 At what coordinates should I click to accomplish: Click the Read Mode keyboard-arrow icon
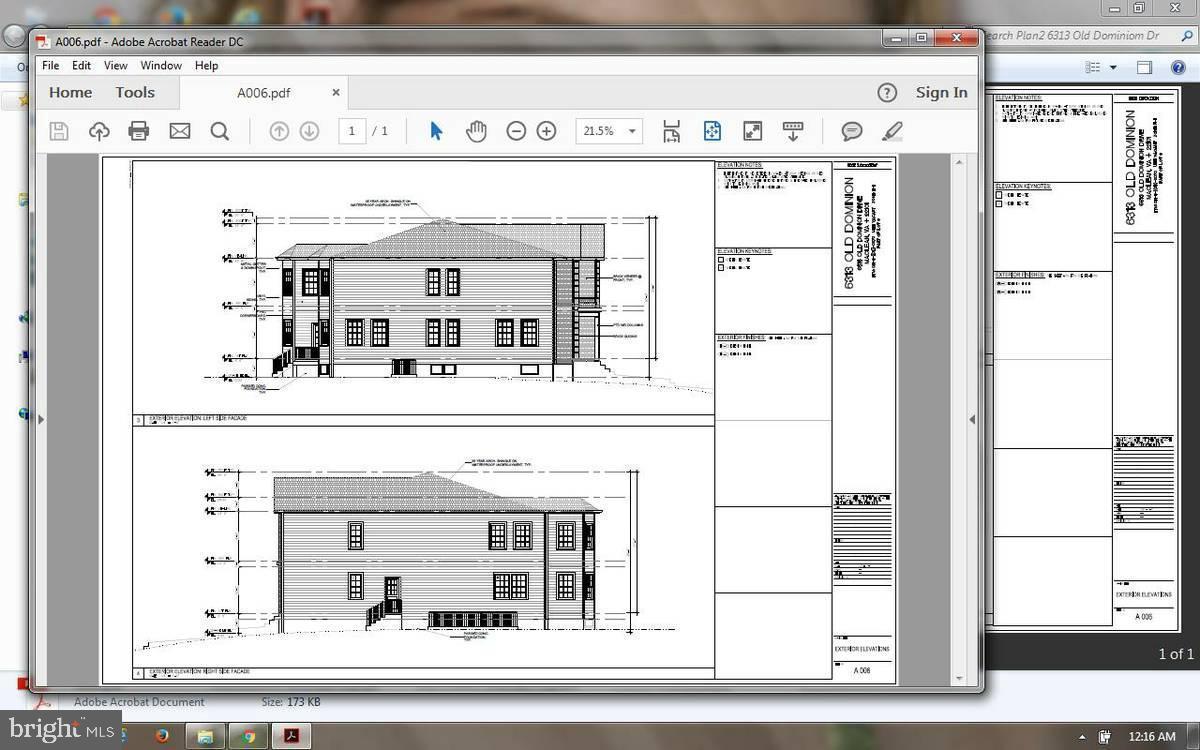pyautogui.click(x=793, y=131)
